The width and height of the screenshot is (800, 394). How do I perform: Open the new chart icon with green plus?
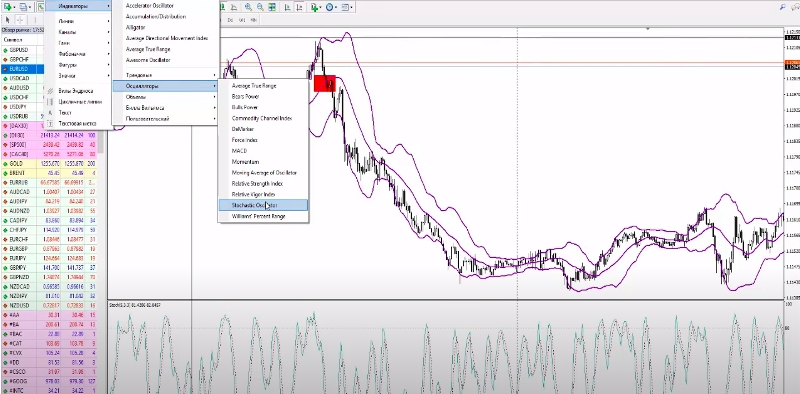[x=7, y=7]
